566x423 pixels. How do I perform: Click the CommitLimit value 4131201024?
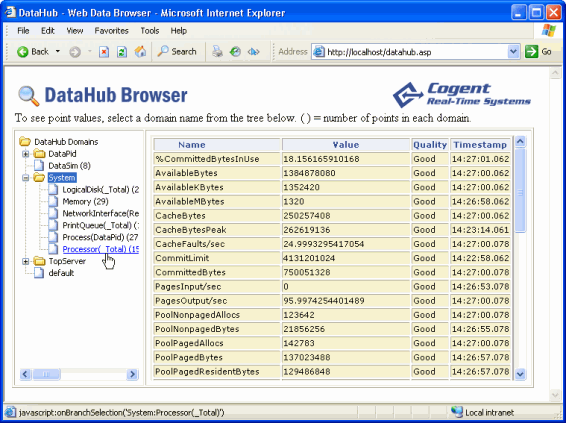(346, 258)
